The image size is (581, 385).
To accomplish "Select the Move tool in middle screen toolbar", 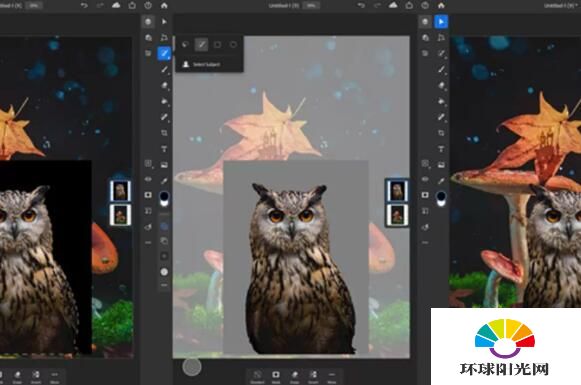I will click(x=164, y=21).
